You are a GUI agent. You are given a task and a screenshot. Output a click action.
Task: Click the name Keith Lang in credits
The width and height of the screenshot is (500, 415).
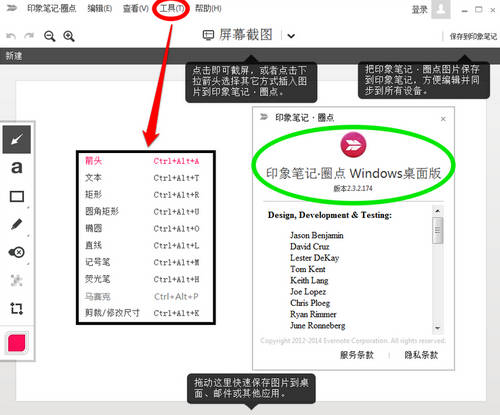click(309, 280)
